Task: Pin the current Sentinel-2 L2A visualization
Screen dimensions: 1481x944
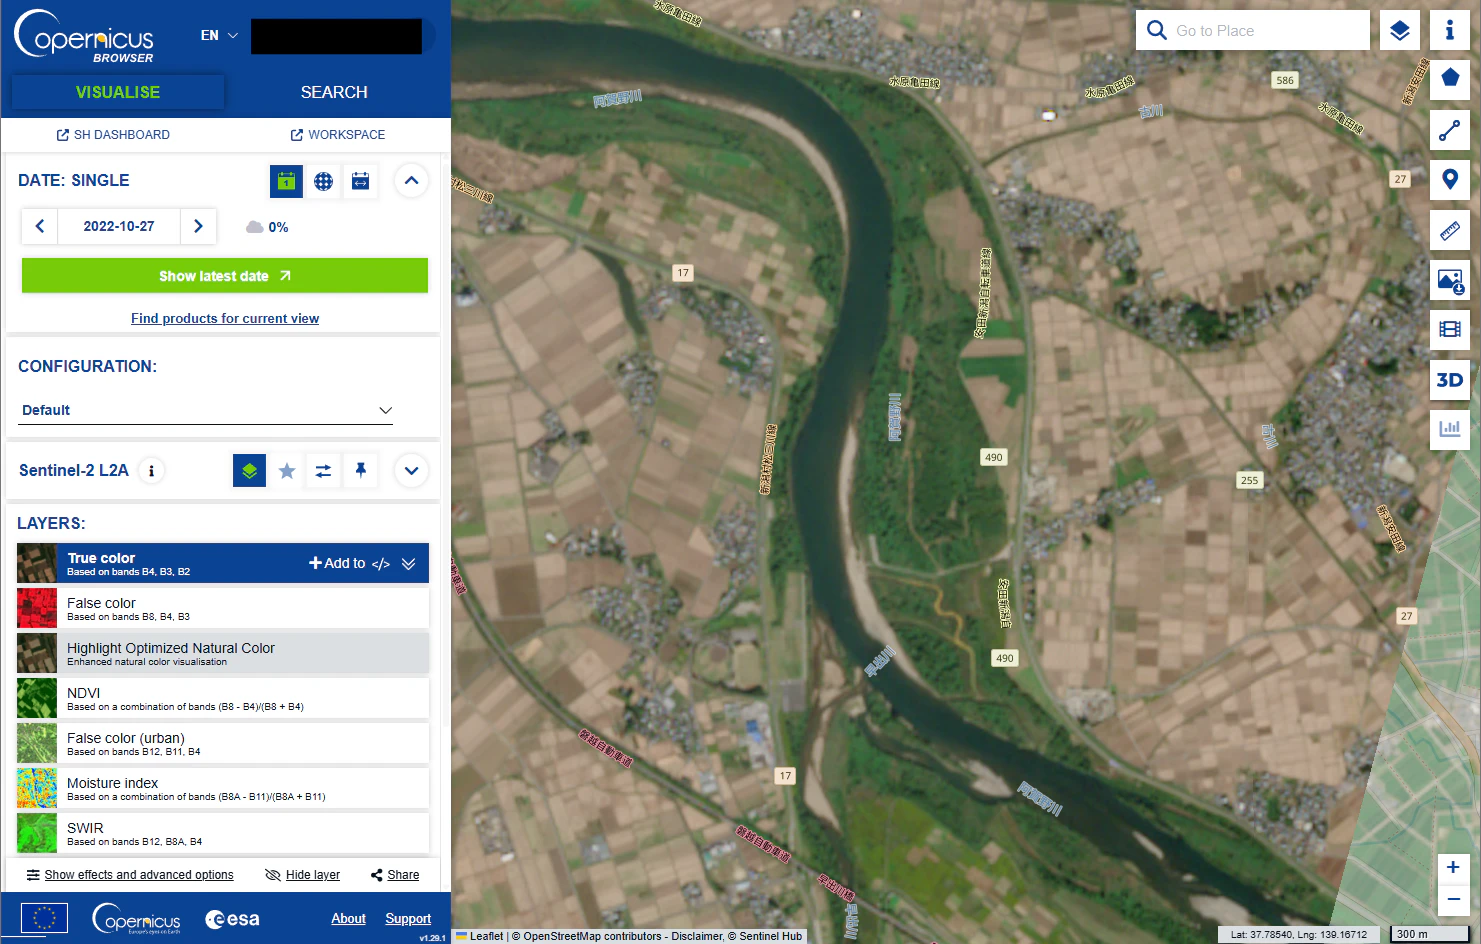Action: coord(360,470)
